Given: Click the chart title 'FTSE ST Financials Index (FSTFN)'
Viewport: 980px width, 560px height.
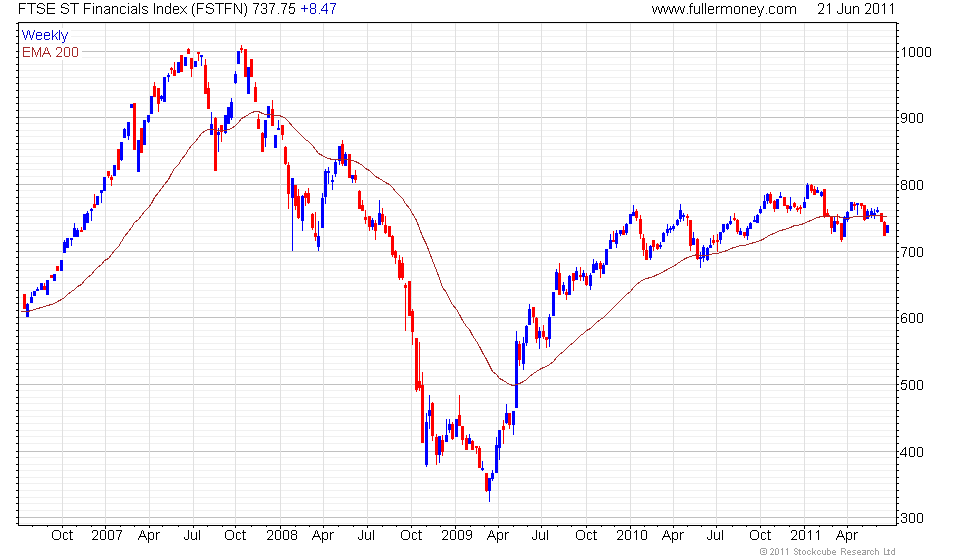Looking at the screenshot, I should pos(133,9).
